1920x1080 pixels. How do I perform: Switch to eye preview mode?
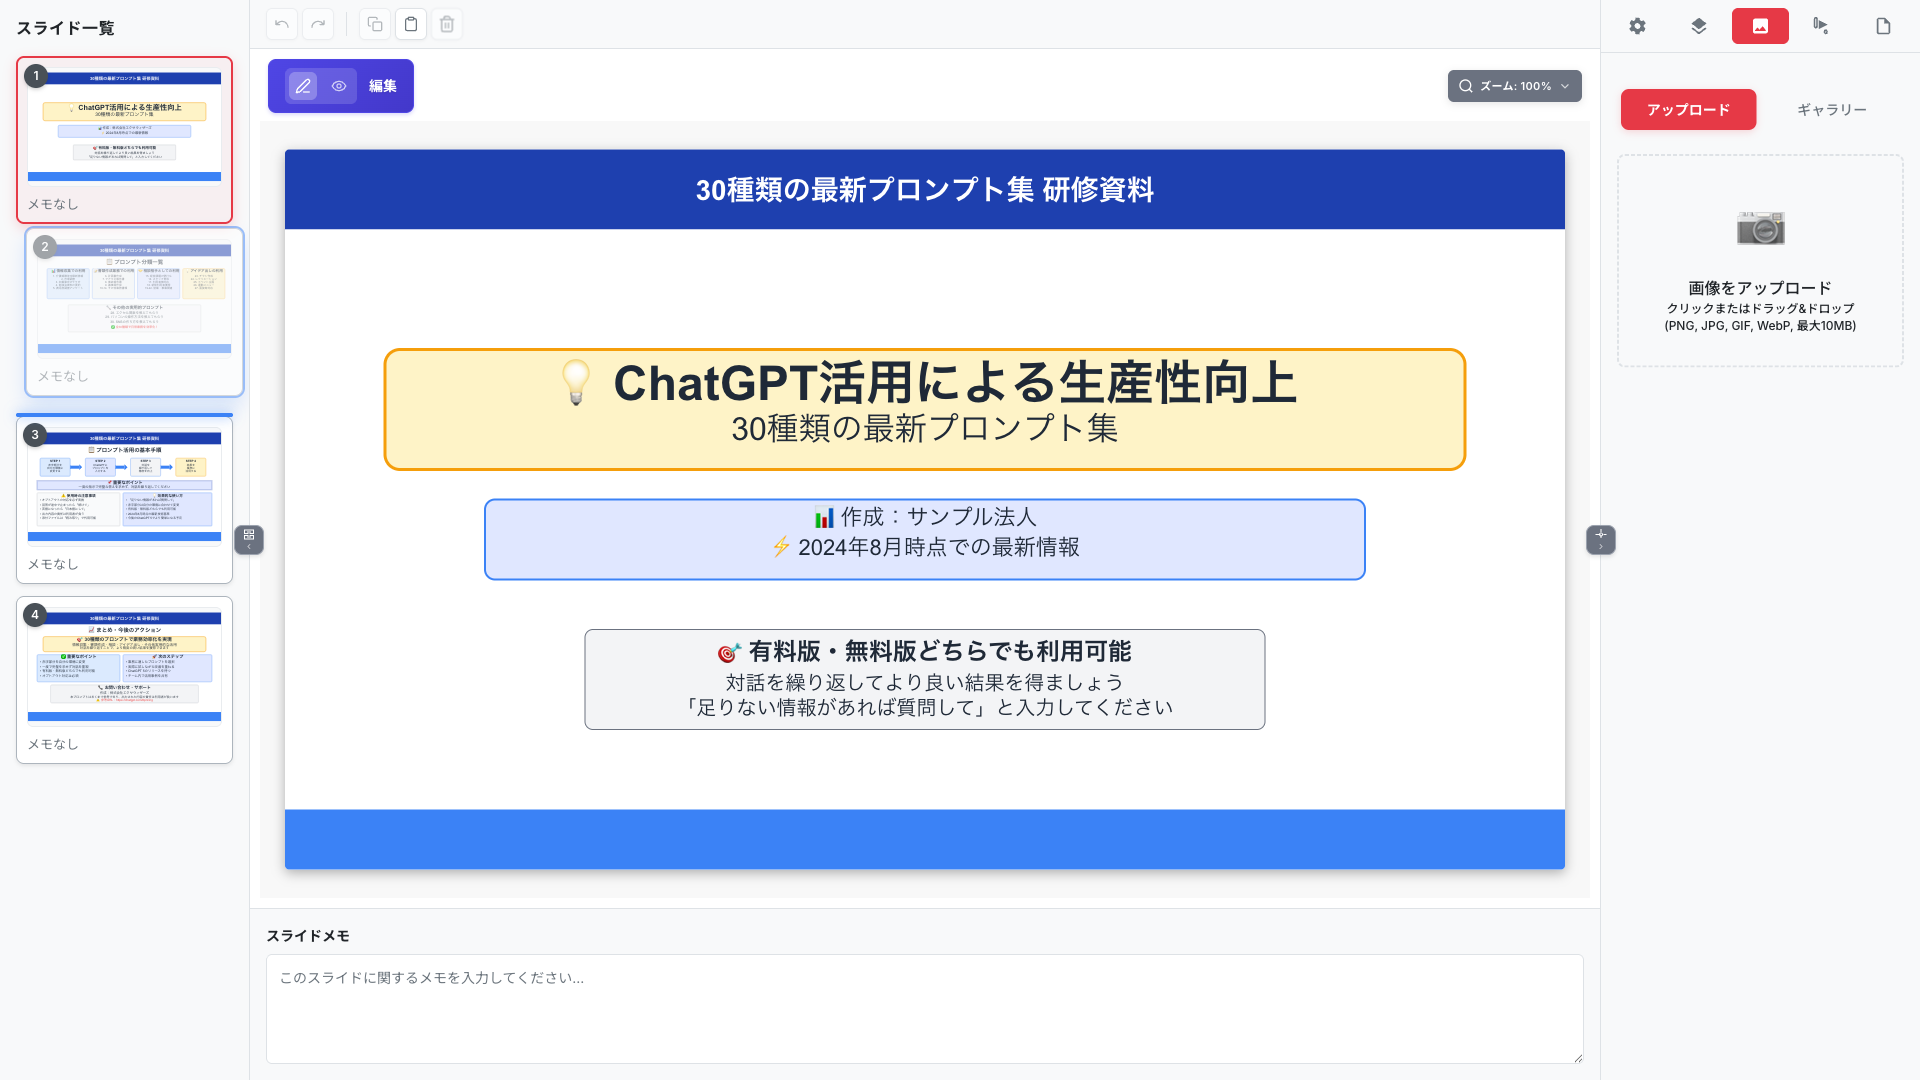point(339,86)
